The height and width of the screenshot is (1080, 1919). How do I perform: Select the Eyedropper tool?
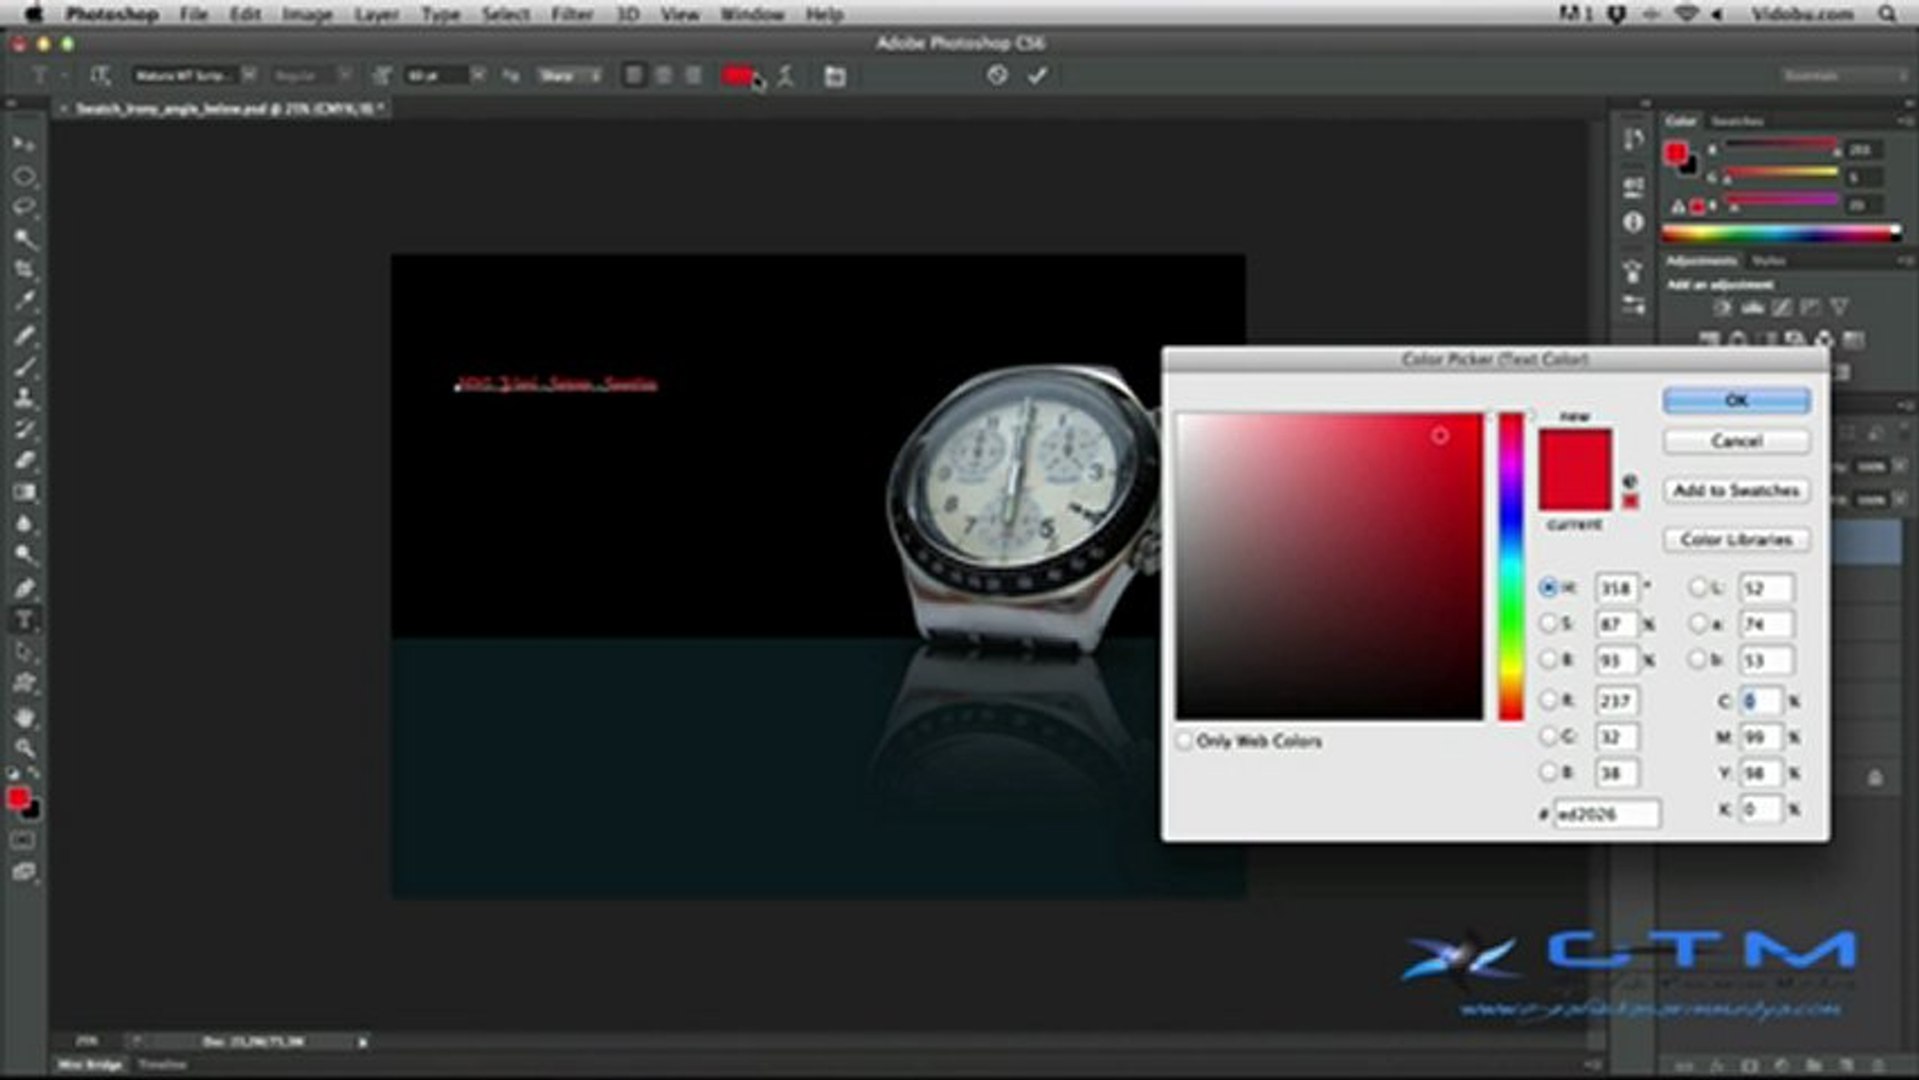pyautogui.click(x=24, y=301)
